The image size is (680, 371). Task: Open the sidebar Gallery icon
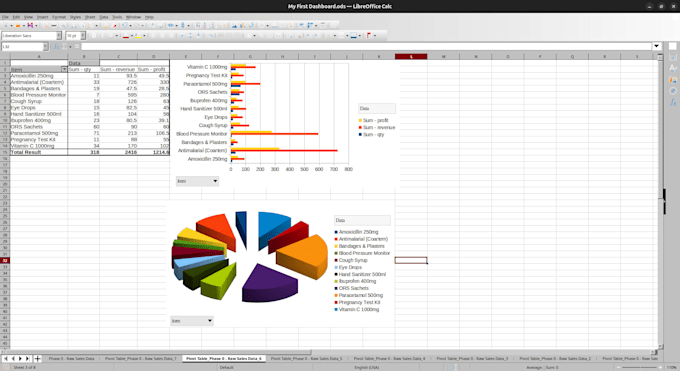[x=673, y=80]
